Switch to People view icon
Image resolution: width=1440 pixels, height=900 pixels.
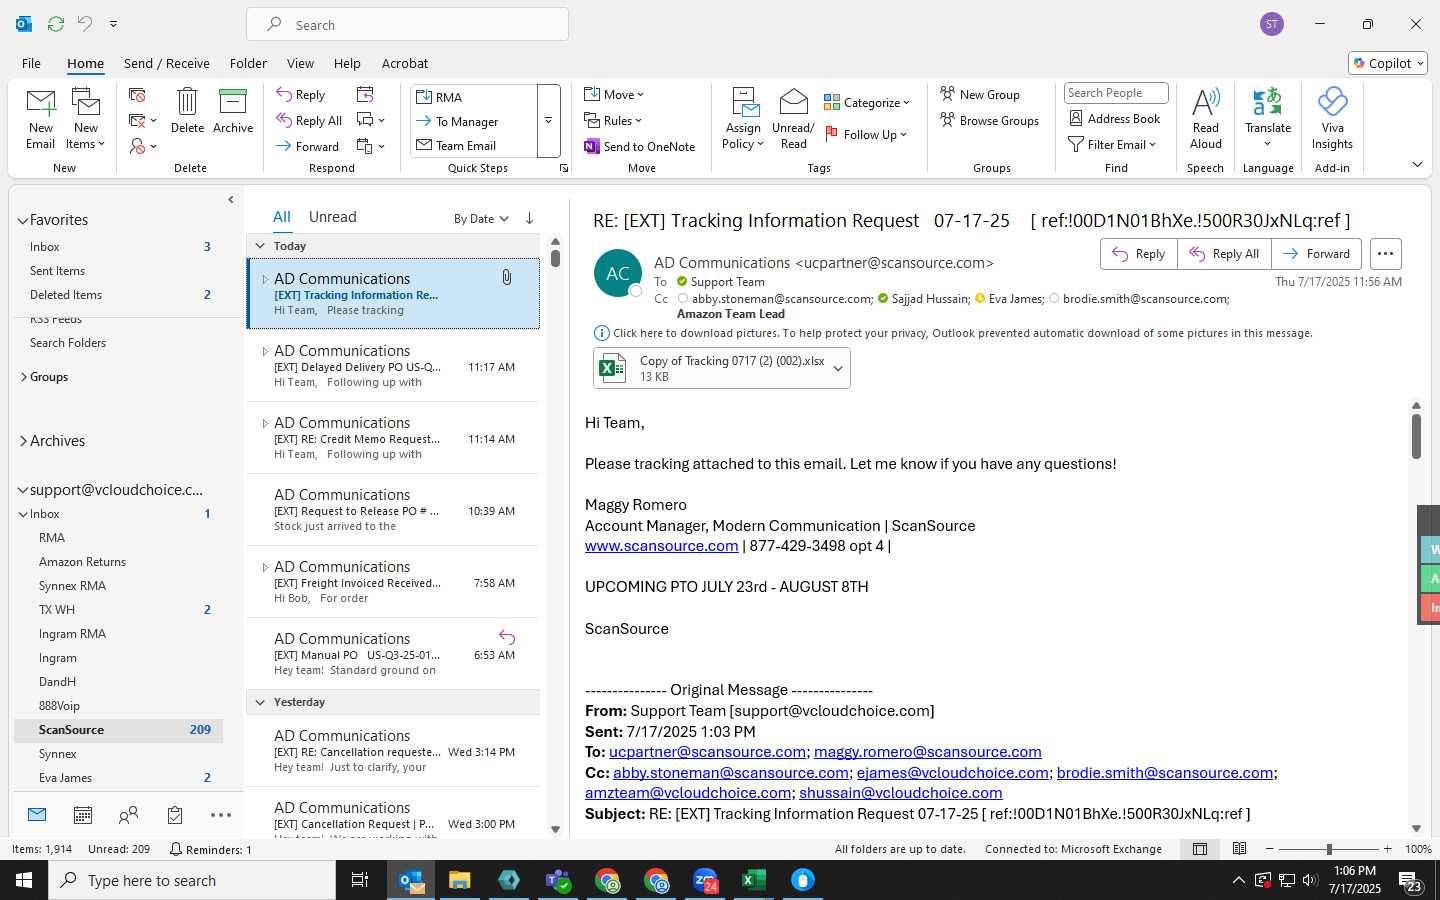129,816
